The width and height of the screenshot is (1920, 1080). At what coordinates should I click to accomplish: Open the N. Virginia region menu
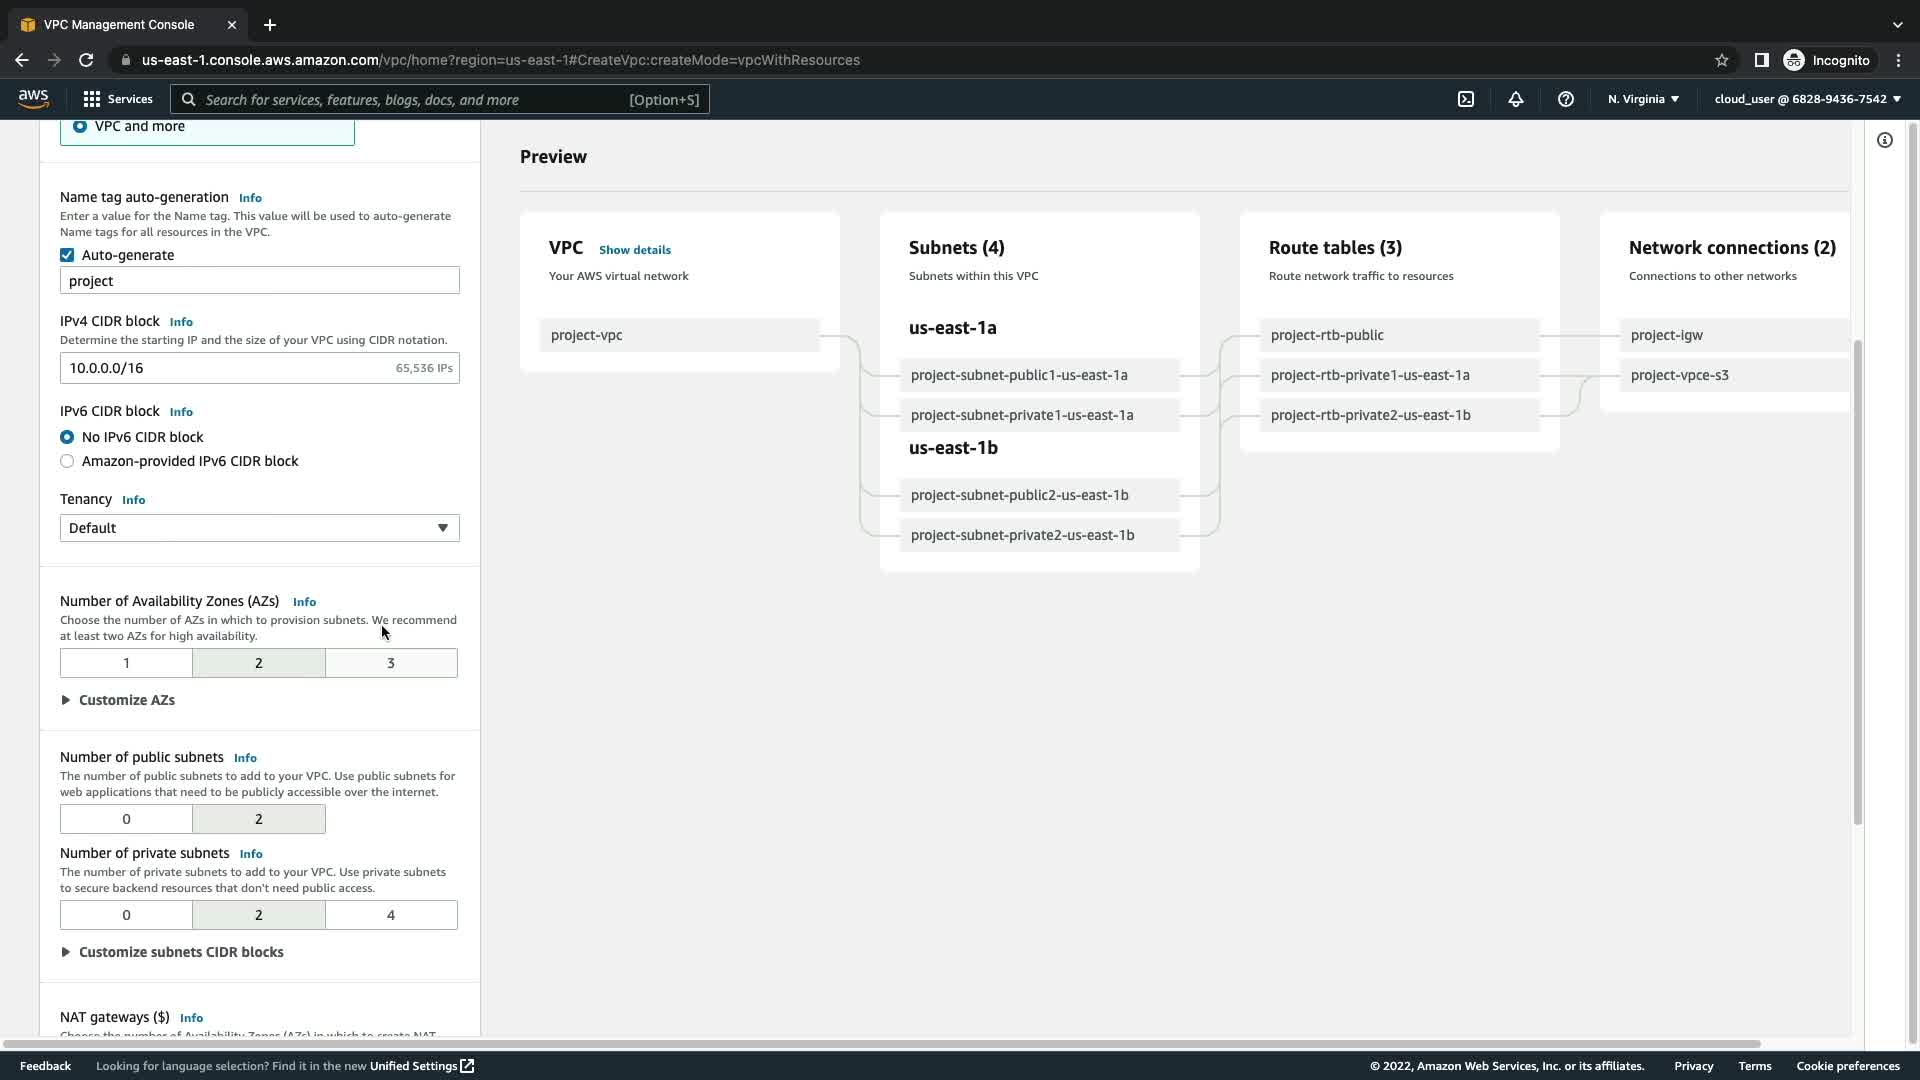point(1643,99)
